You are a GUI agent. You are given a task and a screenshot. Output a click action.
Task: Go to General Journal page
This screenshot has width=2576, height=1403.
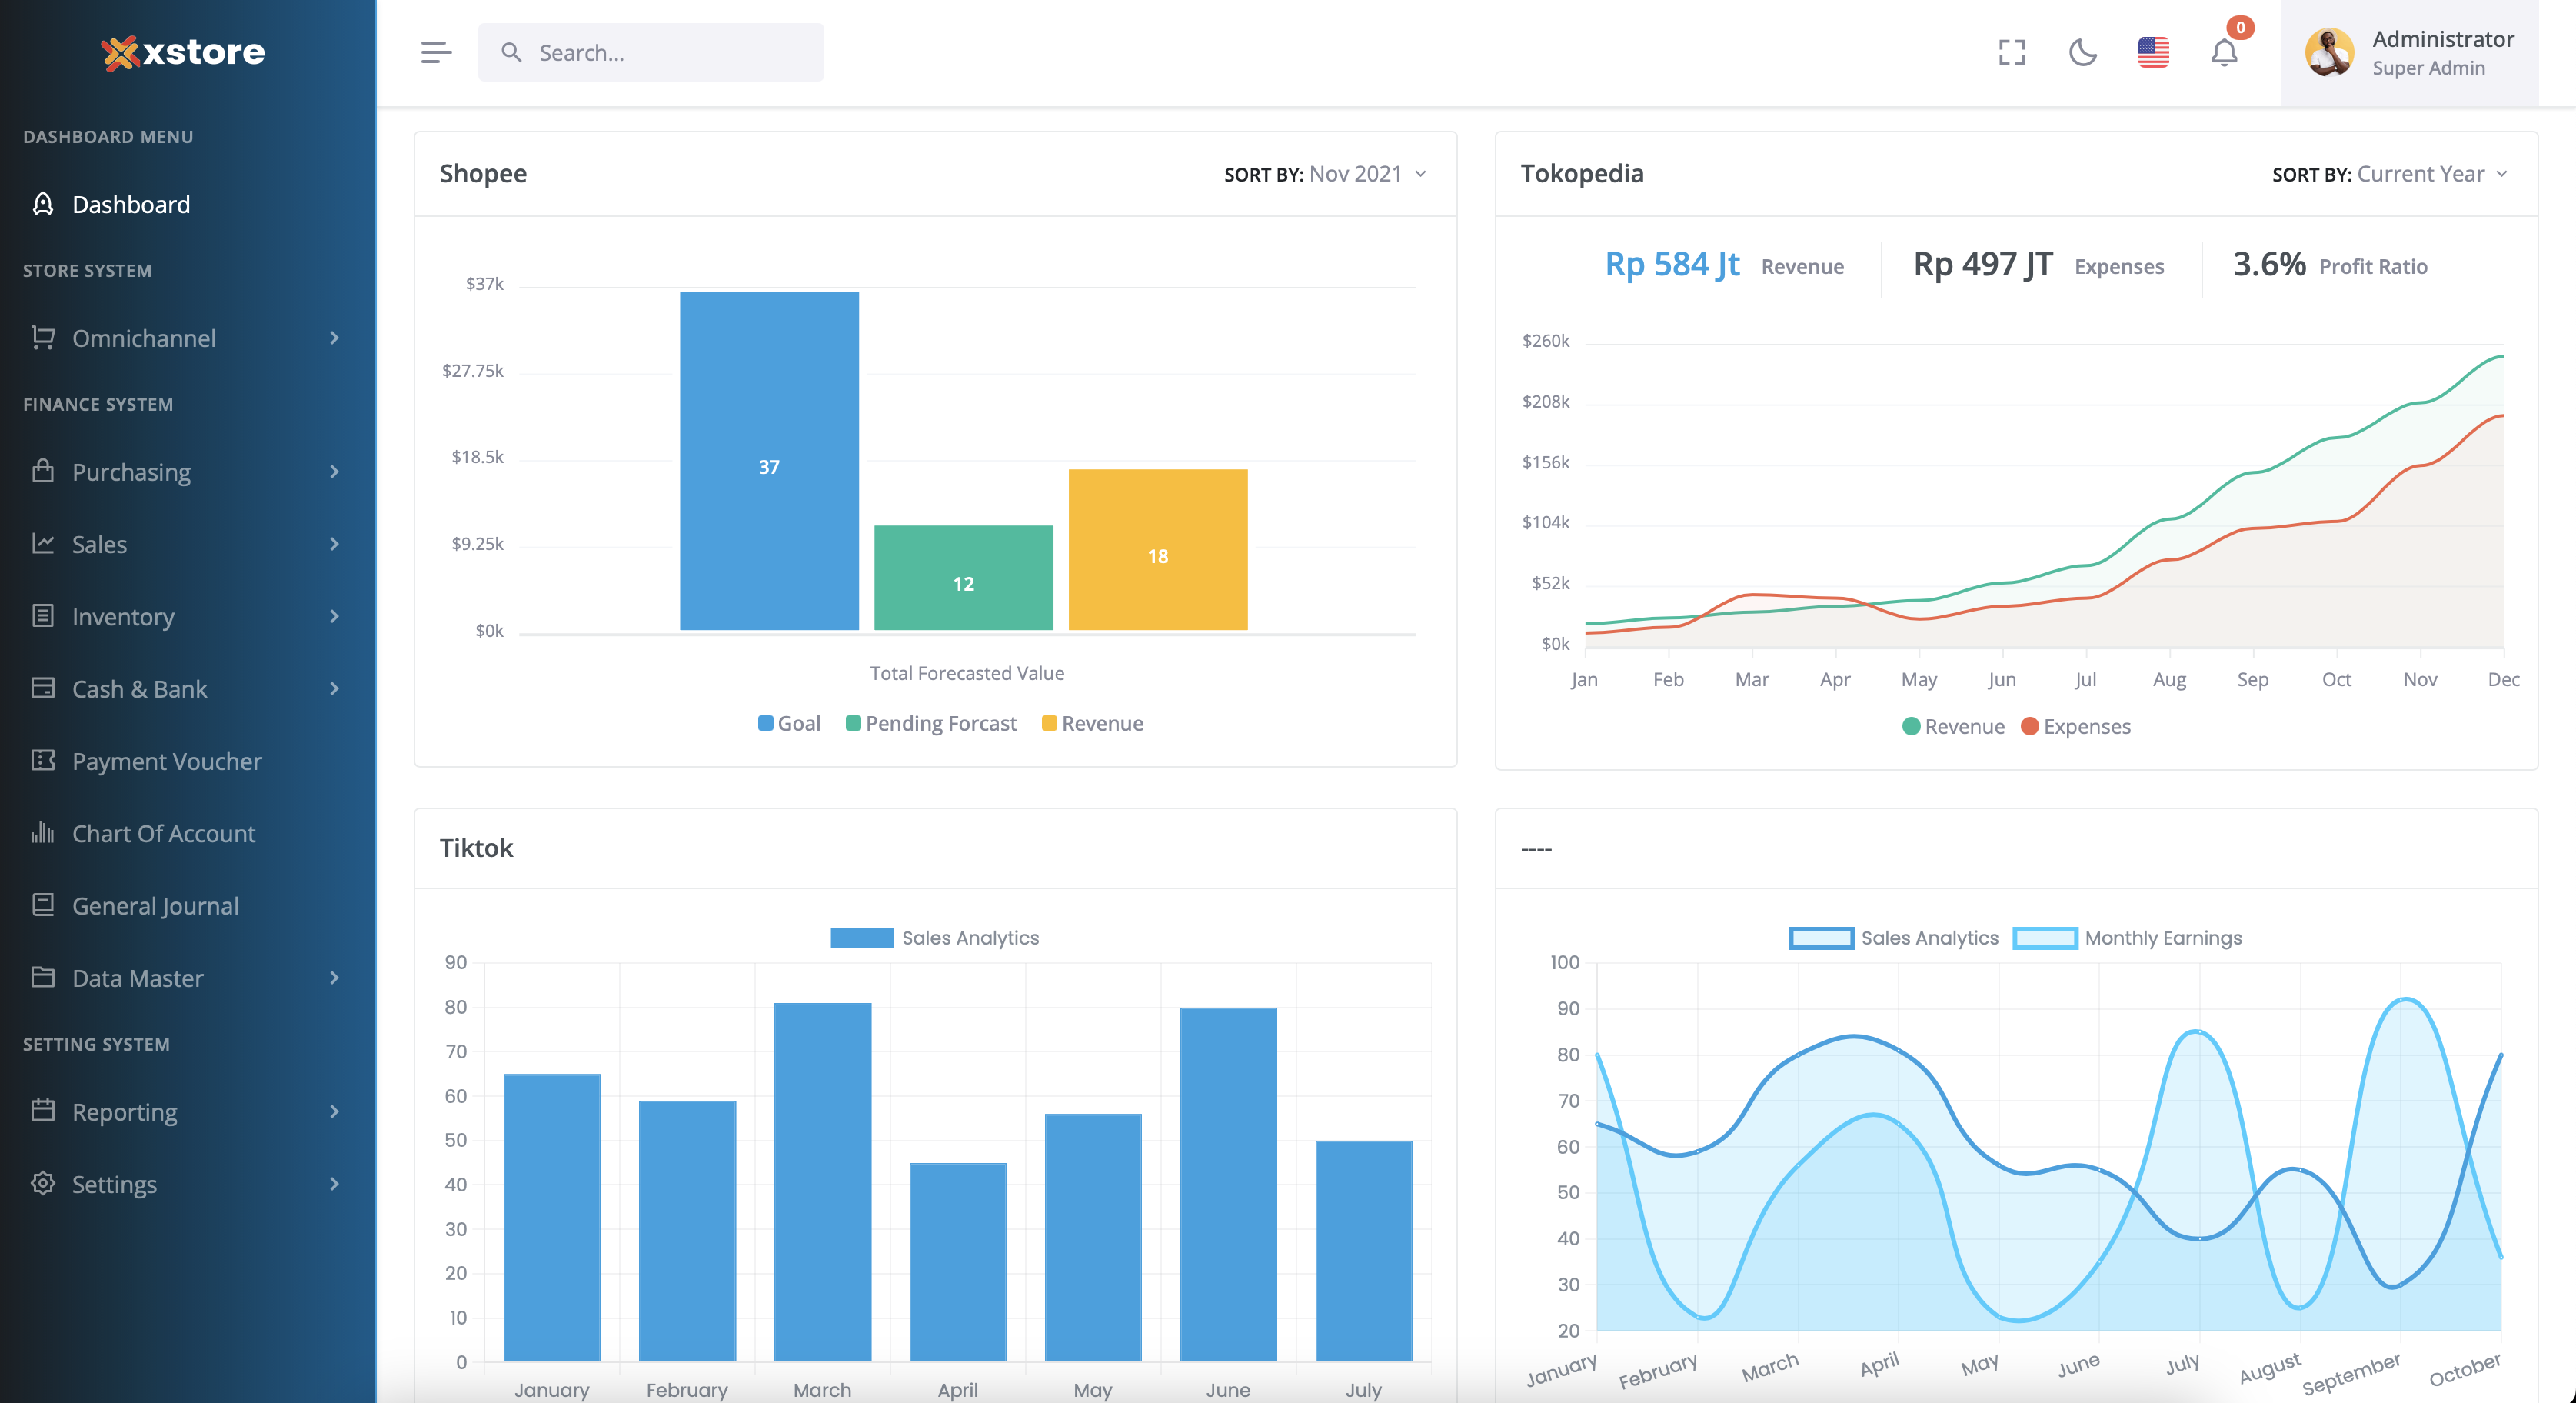pos(188,905)
